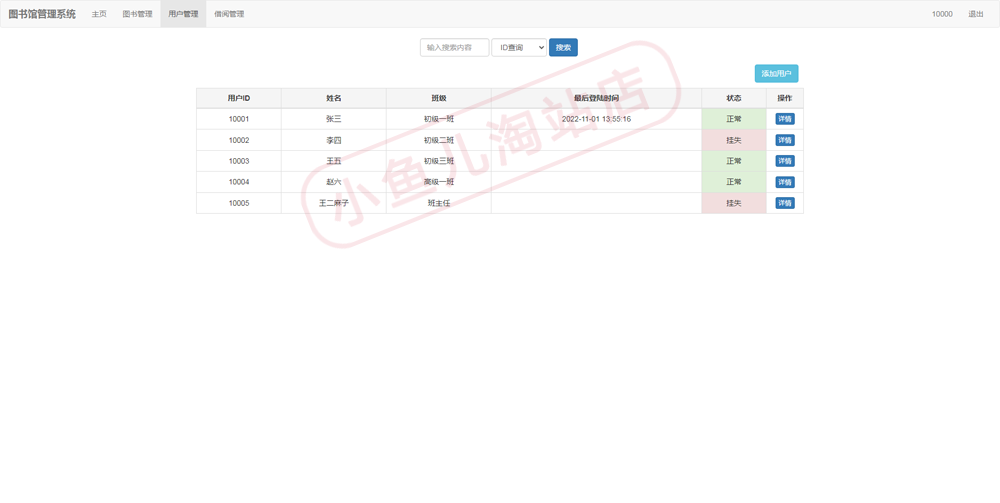Click the class cell 初级三班
This screenshot has height=503, width=1000.
coord(439,161)
